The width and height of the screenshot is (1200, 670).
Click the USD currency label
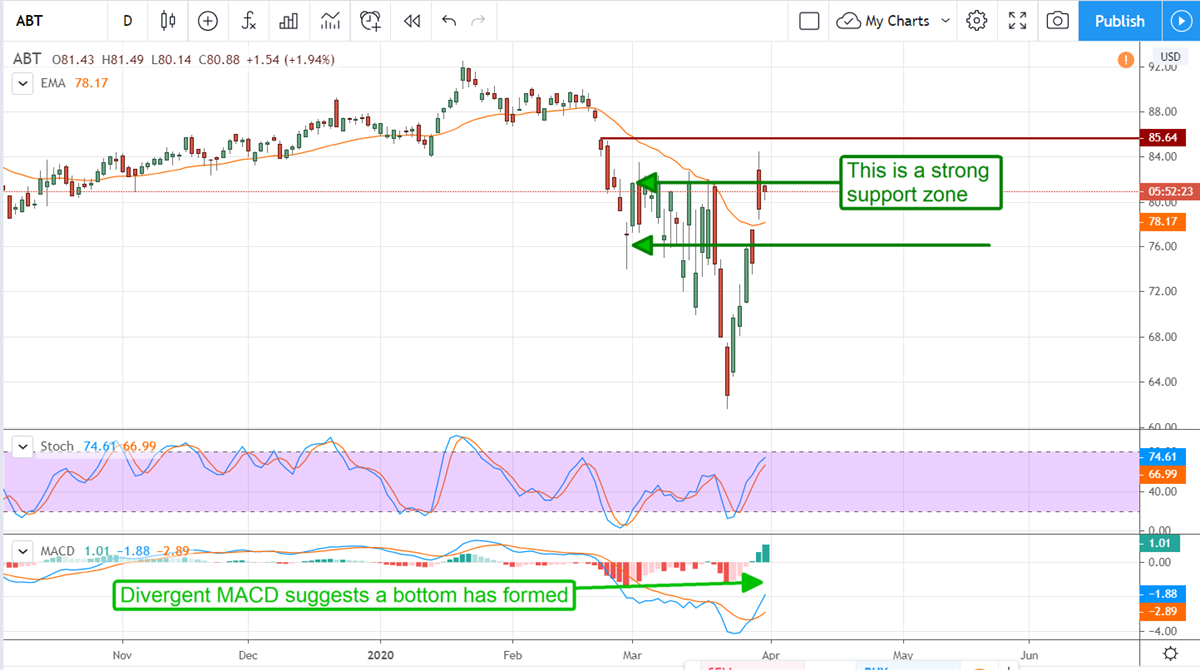pos(1169,56)
